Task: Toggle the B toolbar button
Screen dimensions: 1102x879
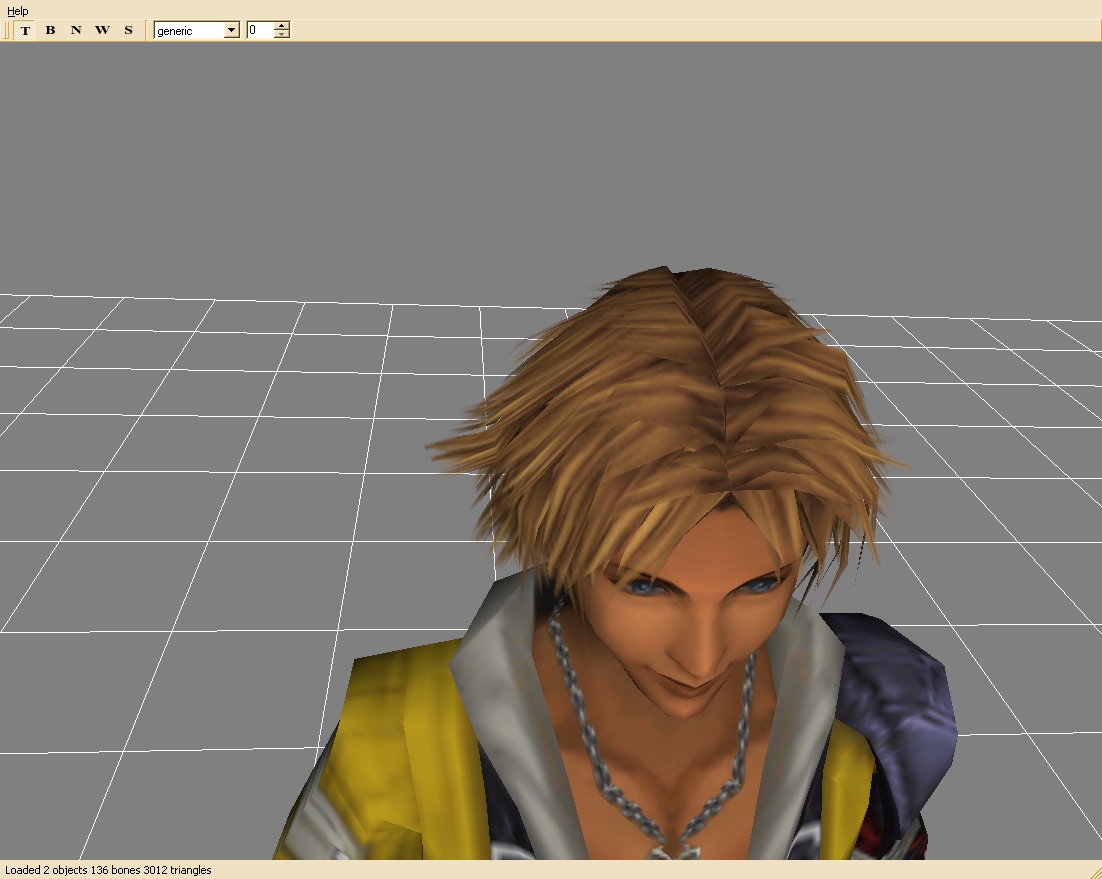Action: click(x=51, y=30)
